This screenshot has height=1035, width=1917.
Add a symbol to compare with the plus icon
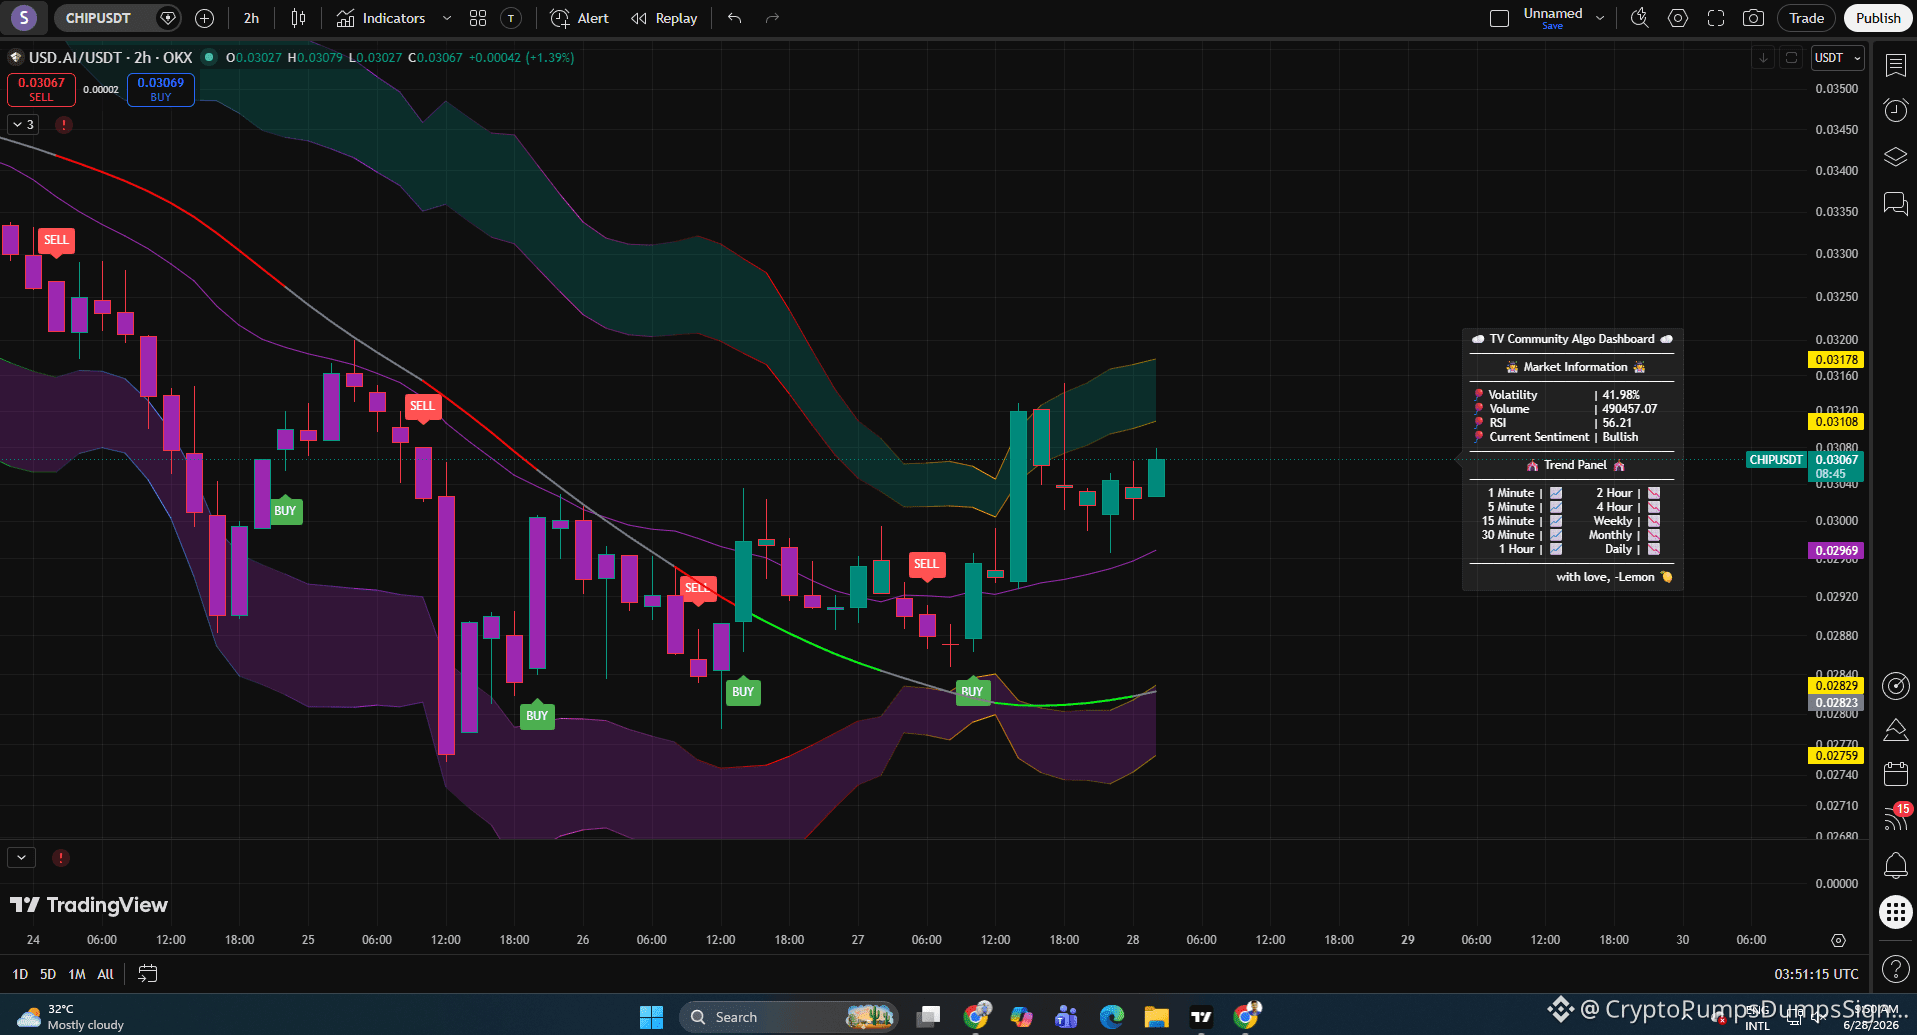click(x=205, y=18)
